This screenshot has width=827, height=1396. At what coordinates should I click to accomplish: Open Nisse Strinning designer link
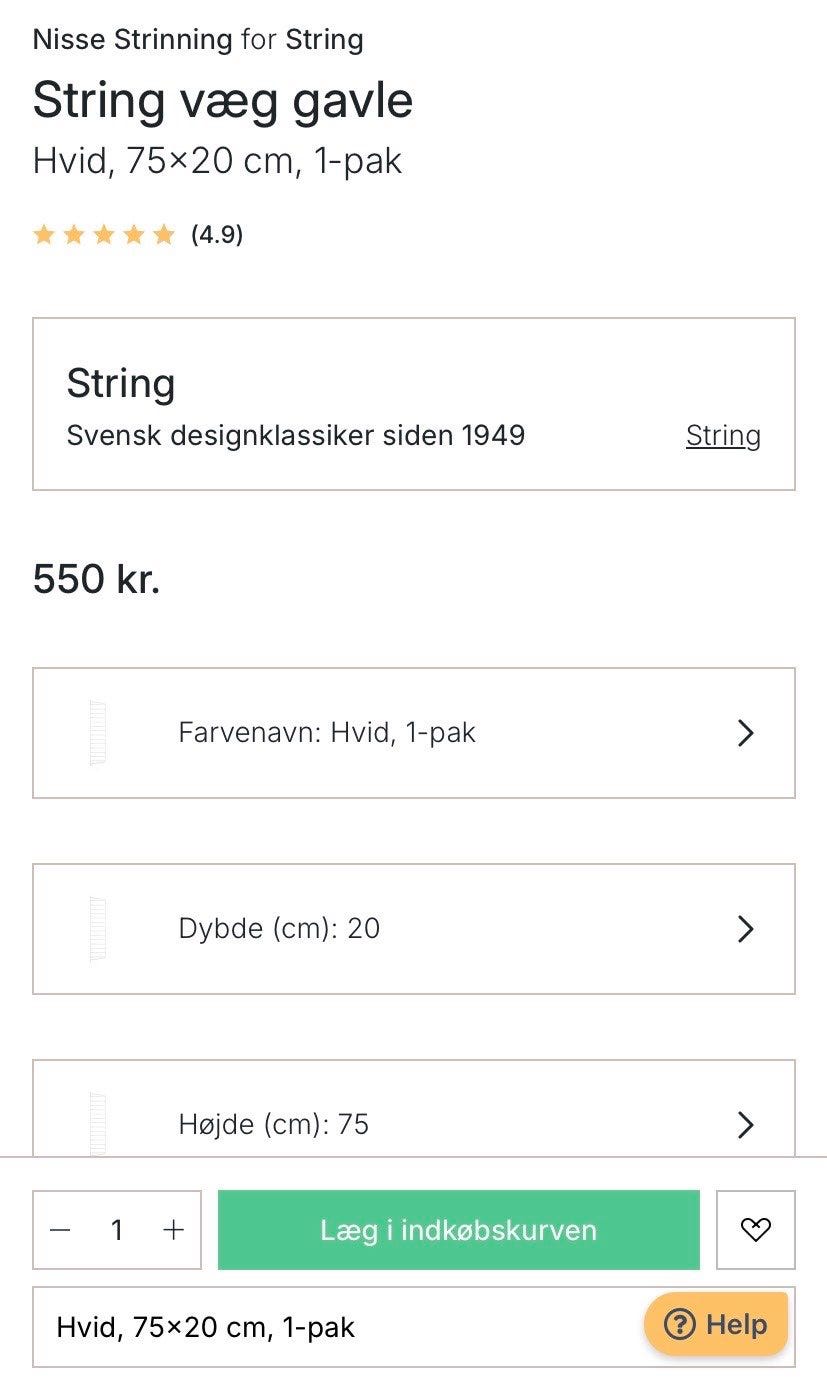132,40
